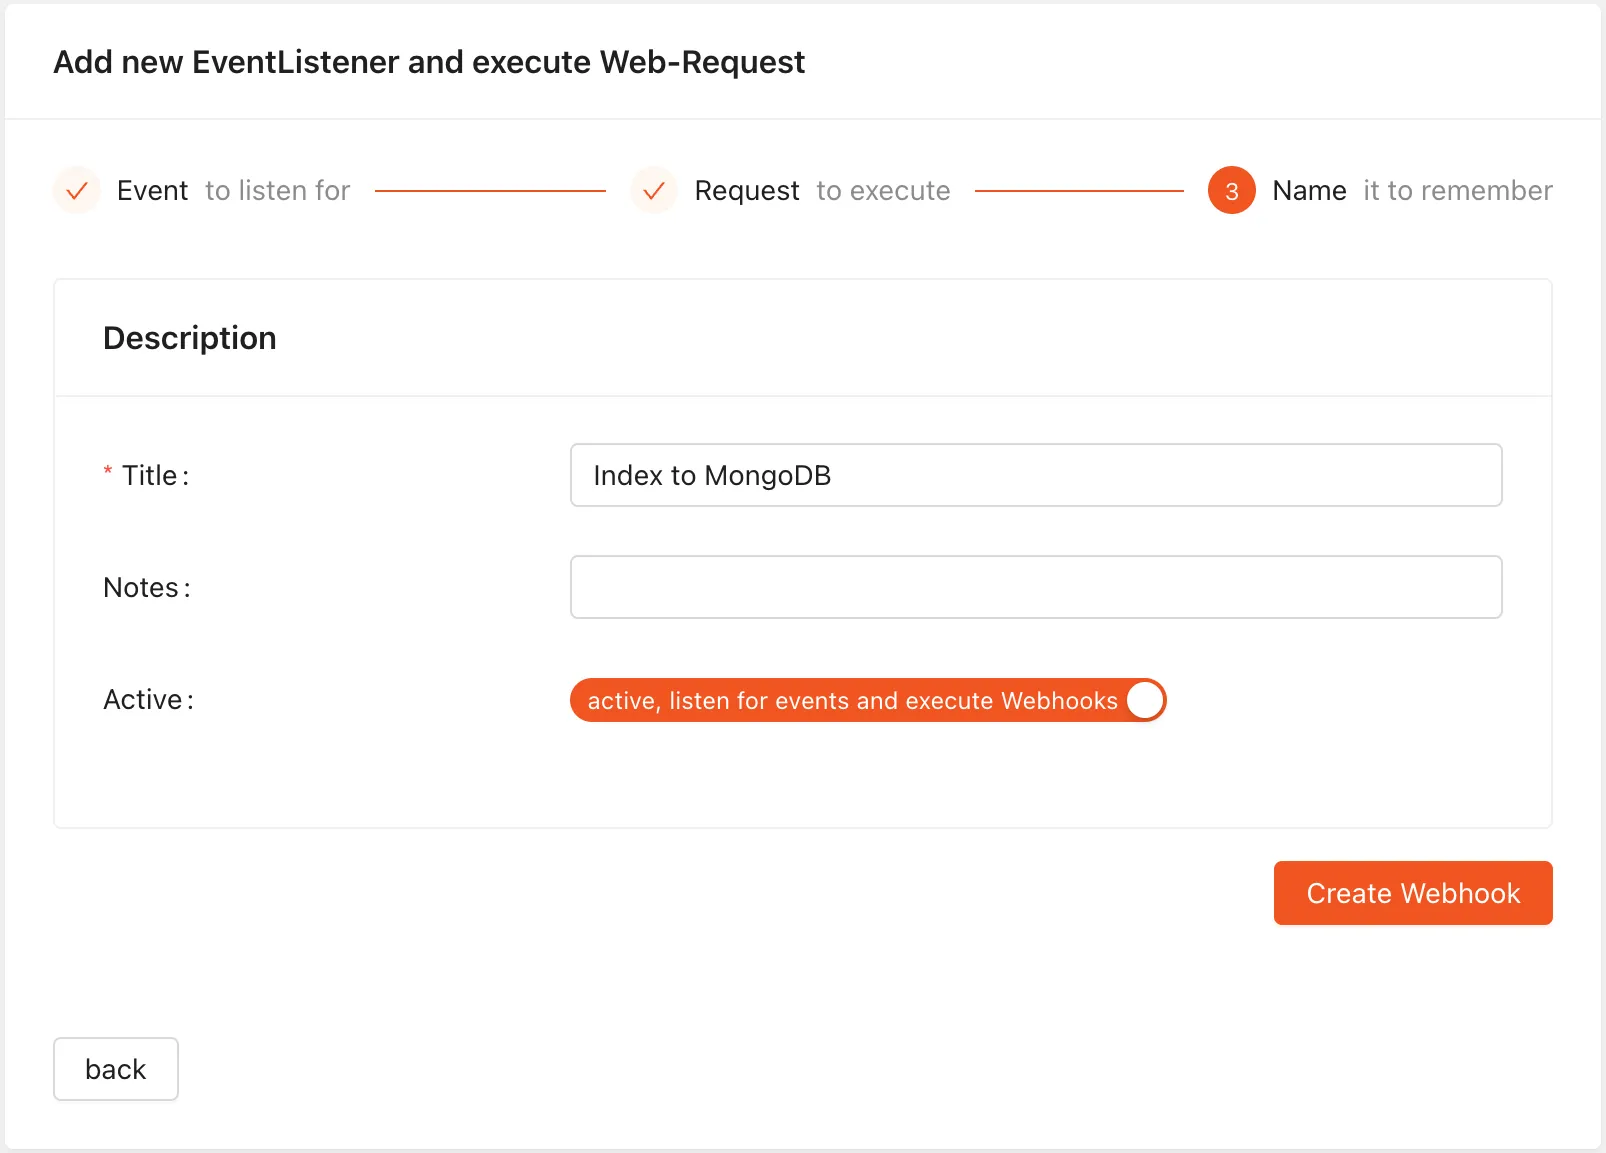Click the white knob of the Active switch
Image resolution: width=1606 pixels, height=1153 pixels.
(1144, 700)
